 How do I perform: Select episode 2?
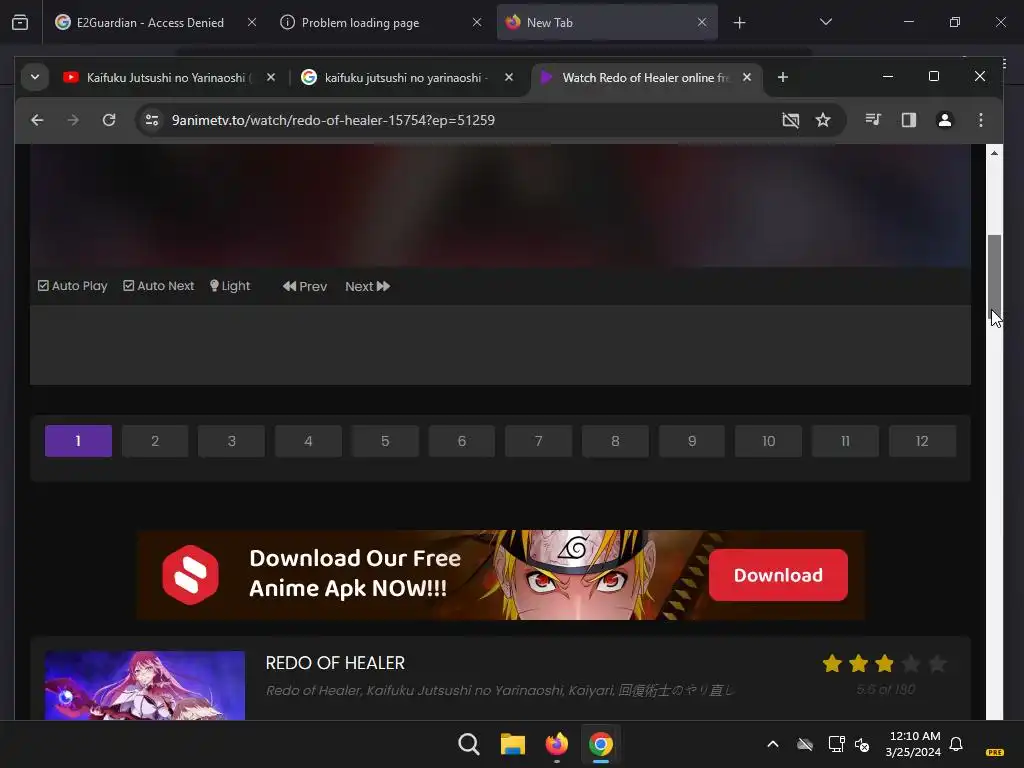coord(155,441)
